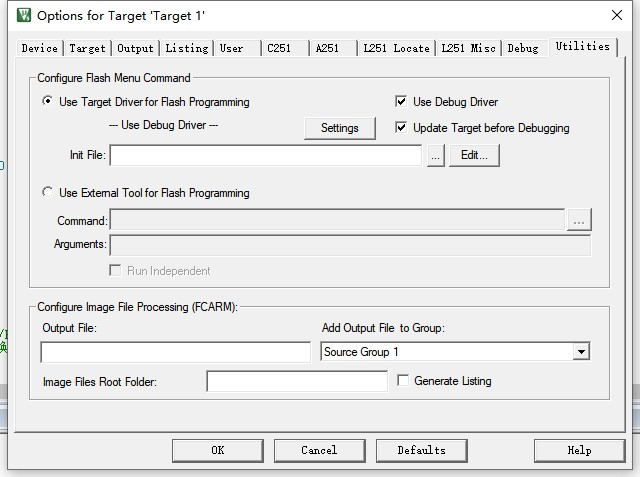Image resolution: width=640 pixels, height=477 pixels.
Task: Open flash driver Settings
Action: (x=340, y=128)
